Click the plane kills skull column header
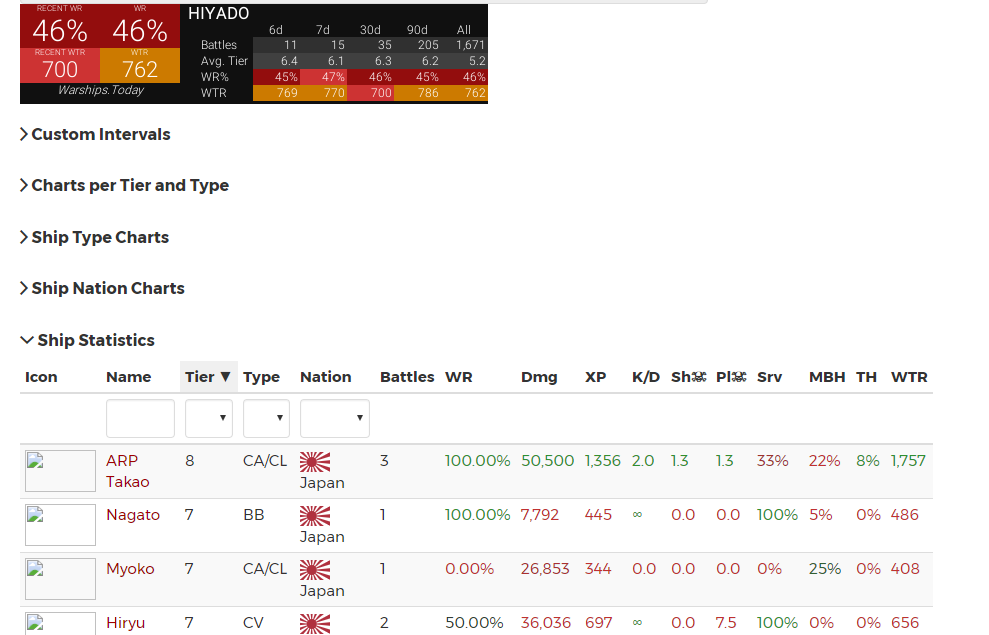The image size is (989, 635). point(731,377)
